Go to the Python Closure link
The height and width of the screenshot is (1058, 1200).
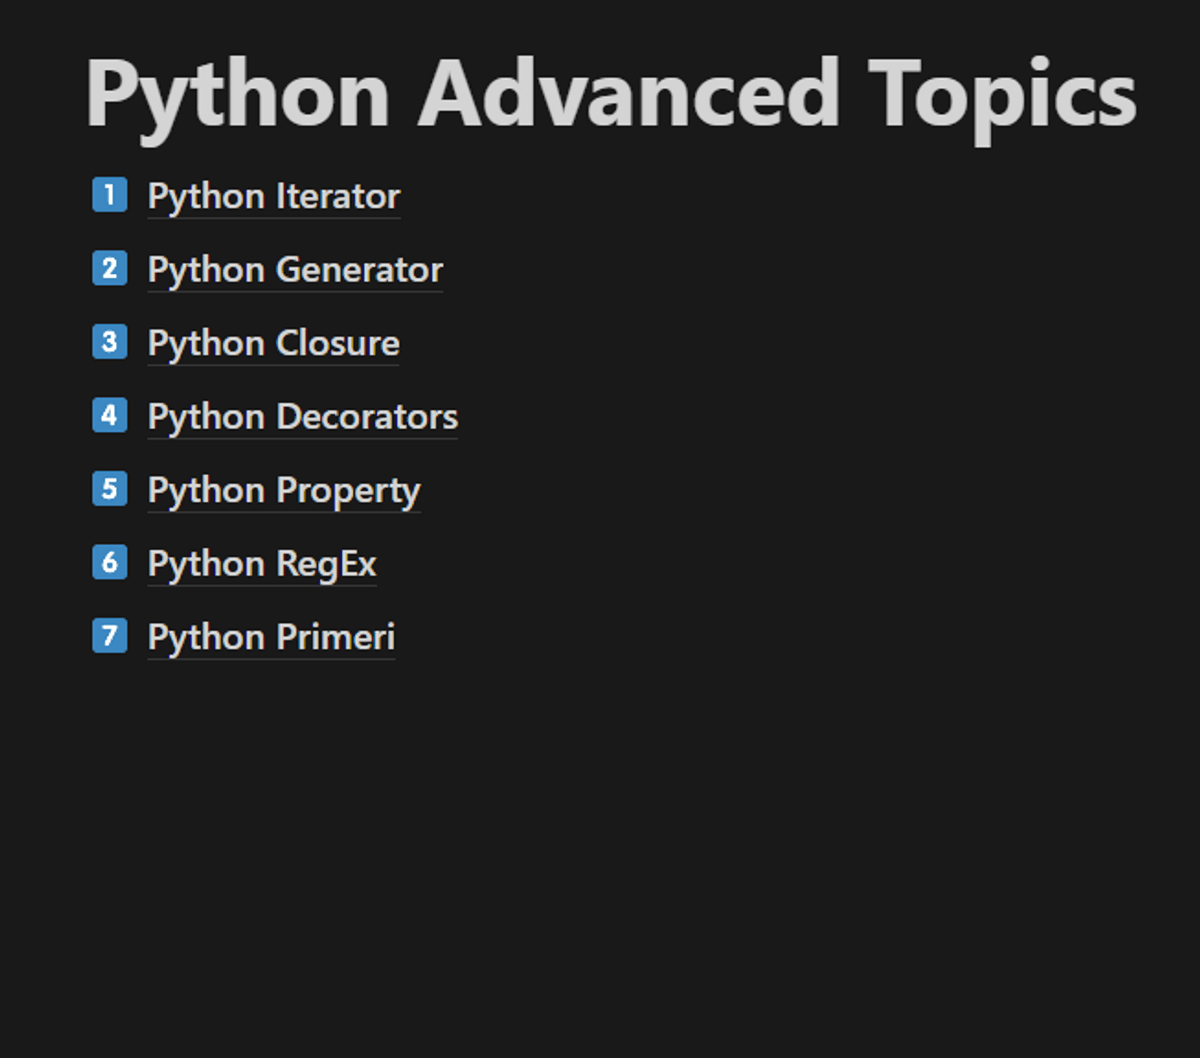tap(273, 344)
